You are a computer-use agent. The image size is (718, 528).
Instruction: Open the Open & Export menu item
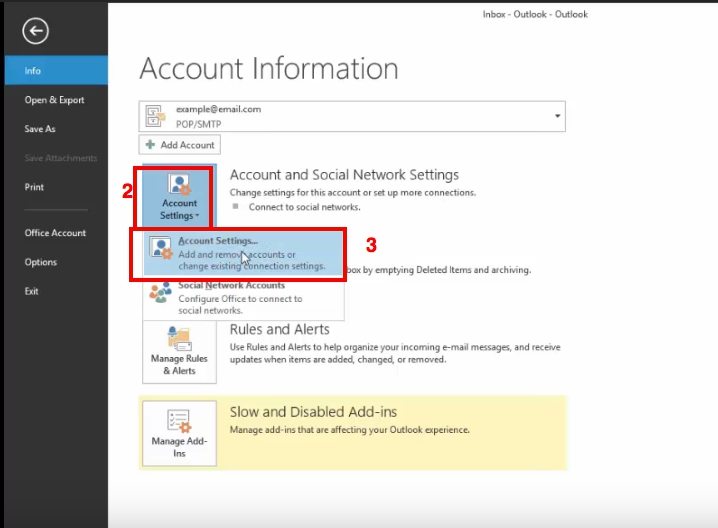pyautogui.click(x=54, y=100)
